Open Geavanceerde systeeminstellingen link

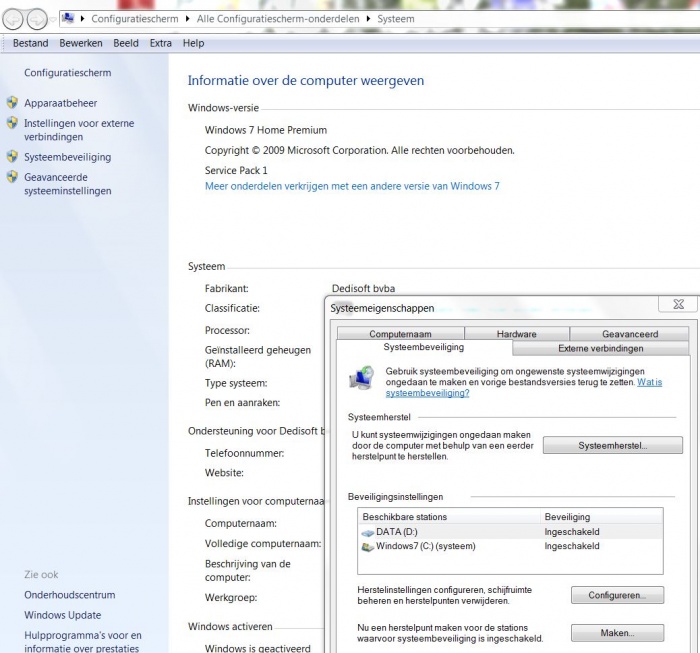pyautogui.click(x=68, y=184)
